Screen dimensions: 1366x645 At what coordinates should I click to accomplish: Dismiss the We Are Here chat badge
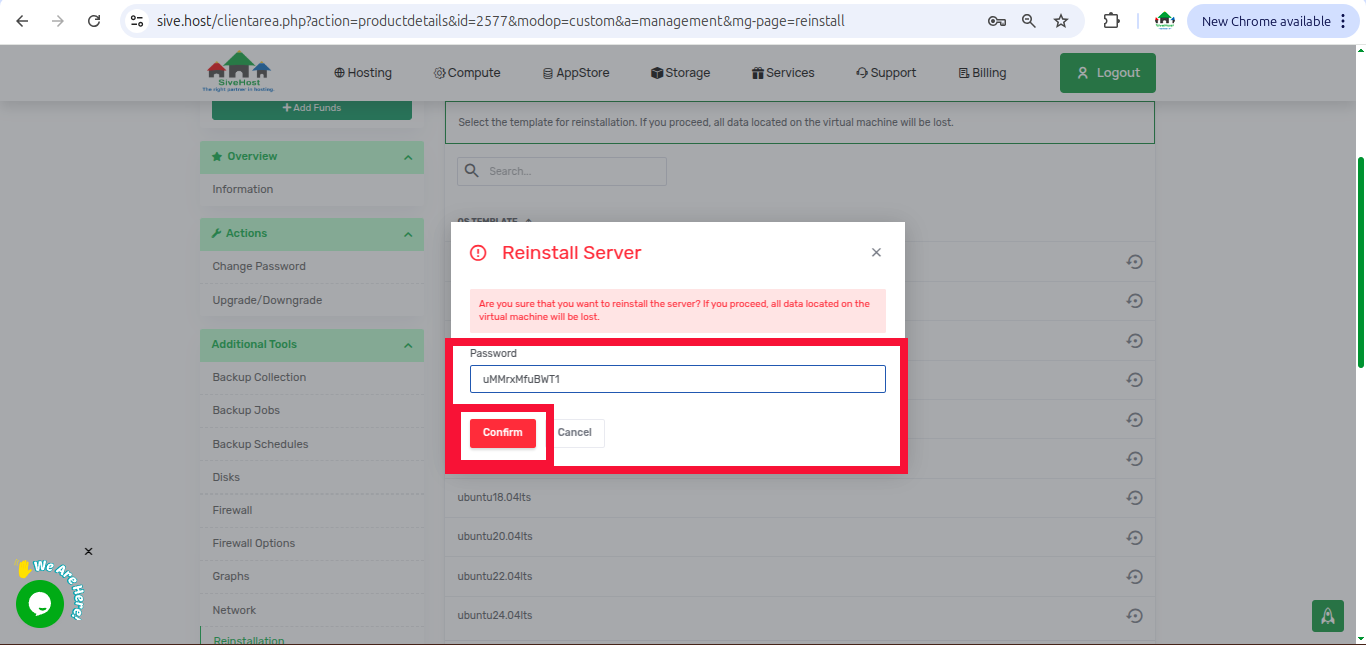pyautogui.click(x=88, y=552)
